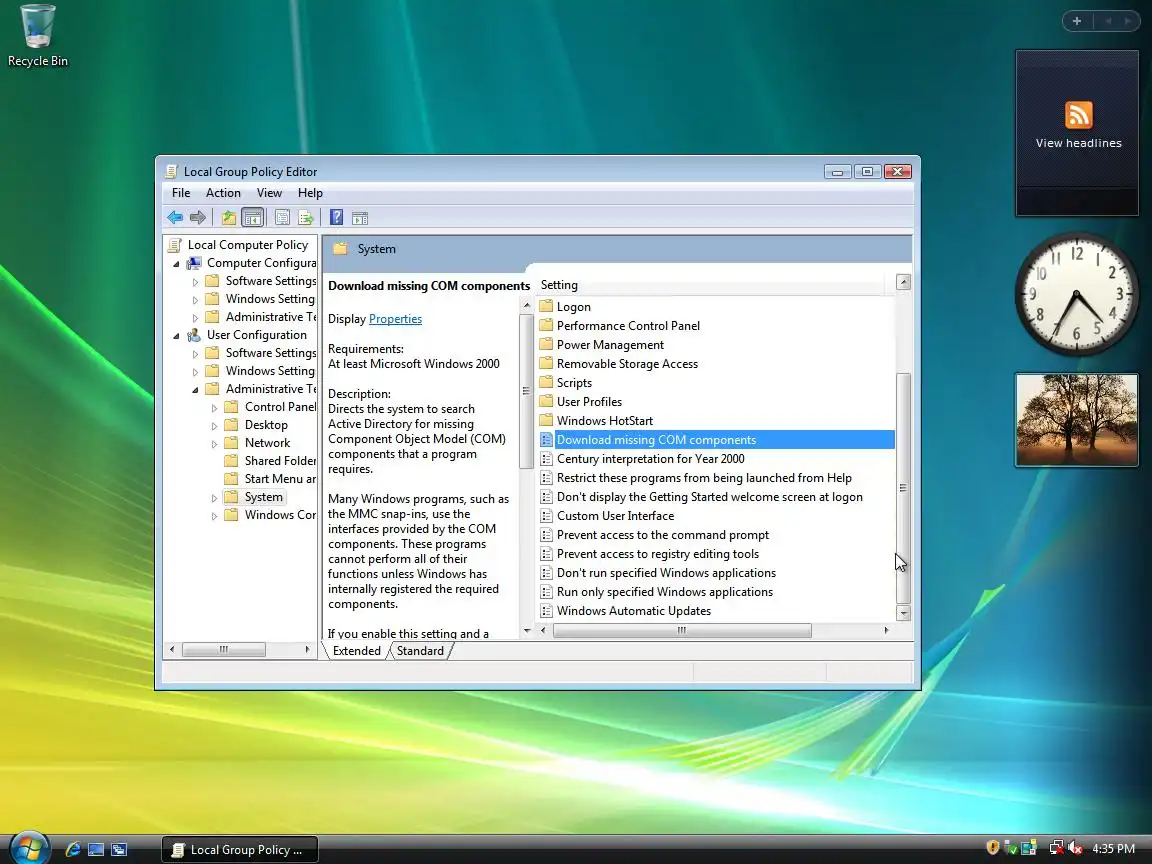Viewport: 1152px width, 864px height.
Task: Click Switch Between Windows quick launch icon
Action: click(119, 849)
